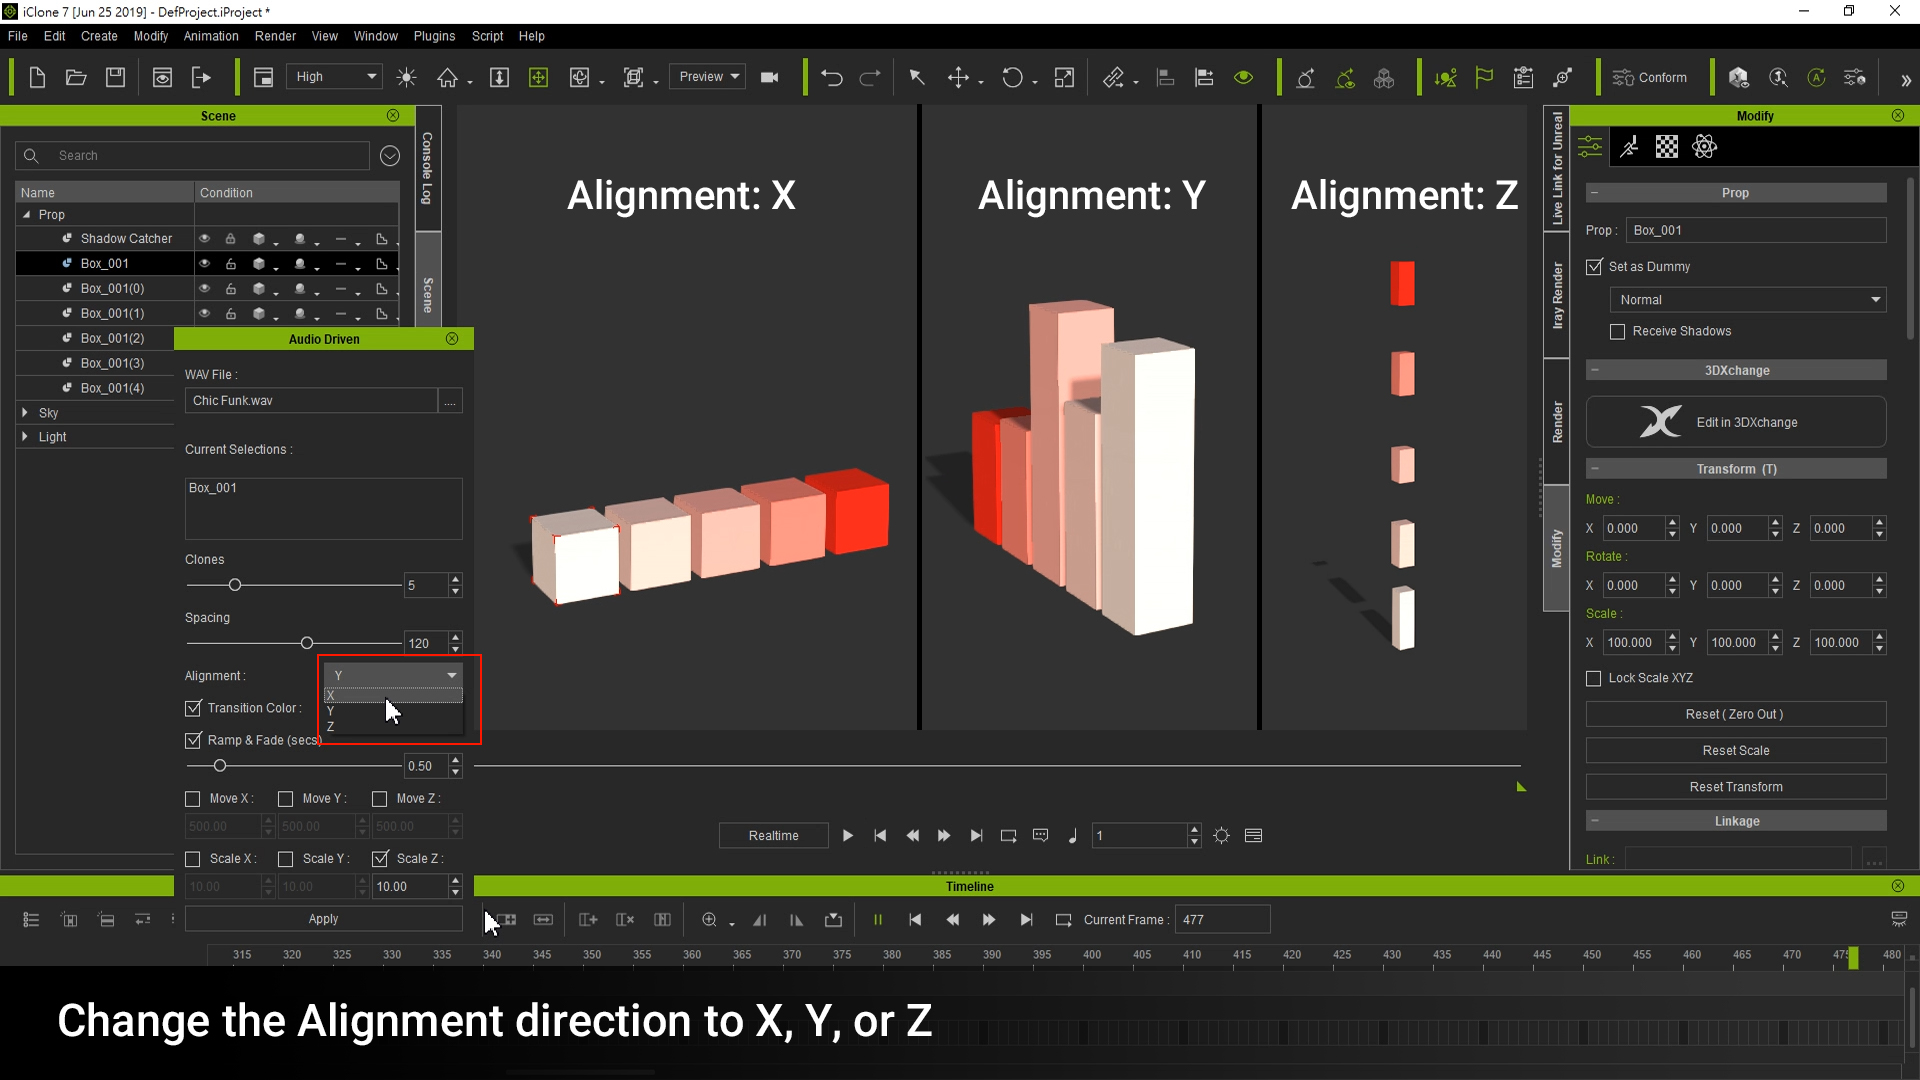Image resolution: width=1920 pixels, height=1080 pixels.
Task: Activate the Rotate tool icon
Action: click(x=1012, y=77)
